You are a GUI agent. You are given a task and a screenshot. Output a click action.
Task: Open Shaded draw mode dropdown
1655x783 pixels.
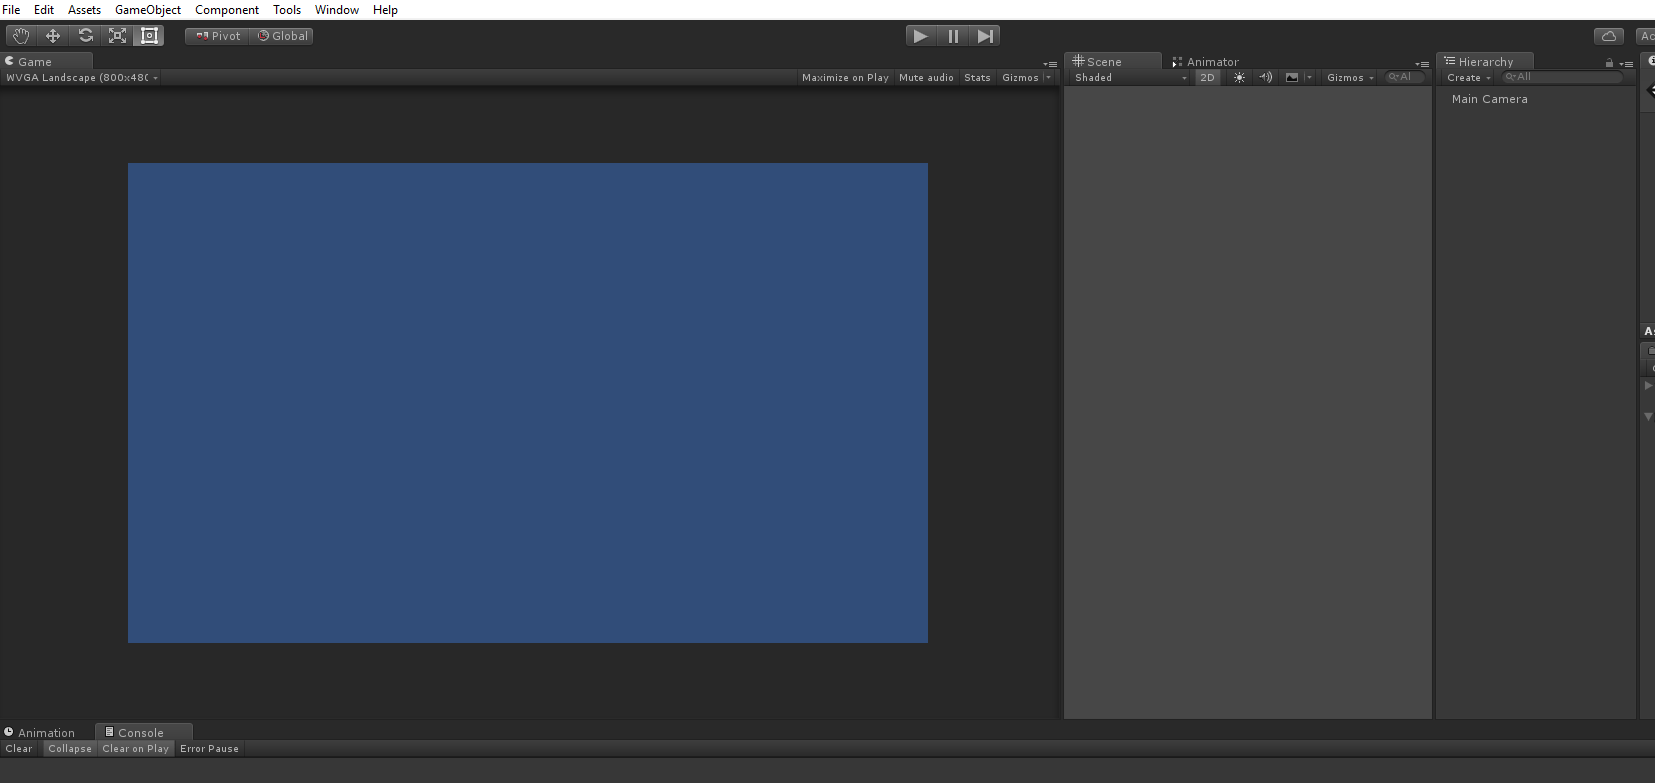[x=1130, y=77]
